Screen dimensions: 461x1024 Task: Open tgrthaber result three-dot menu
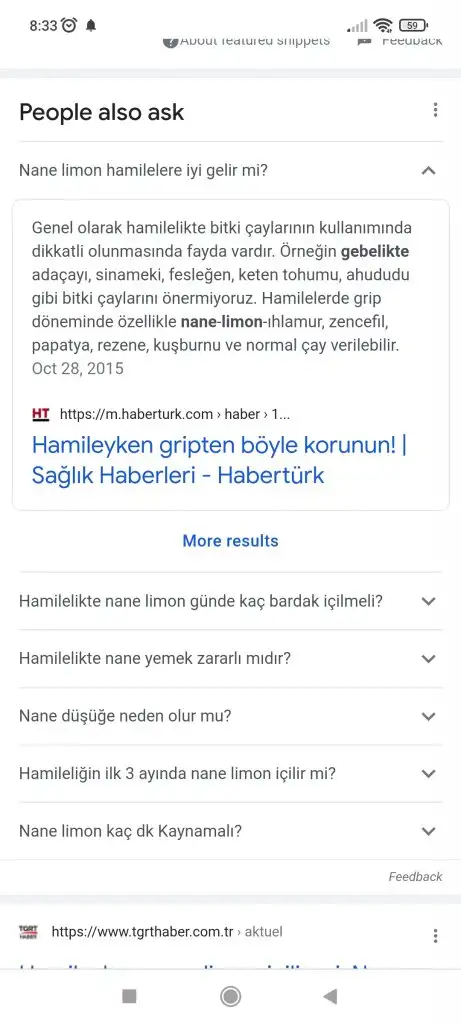pyautogui.click(x=435, y=936)
